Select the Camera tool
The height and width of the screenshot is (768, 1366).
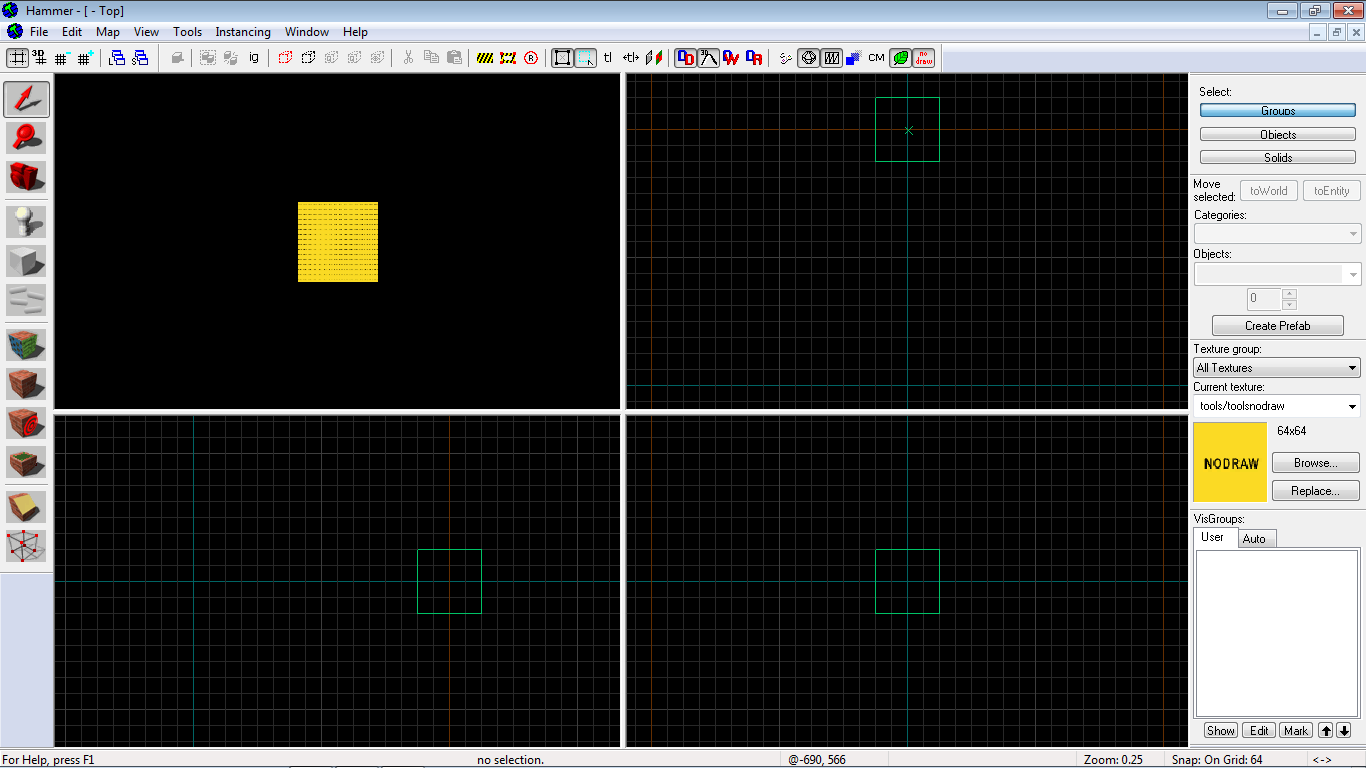coord(26,177)
